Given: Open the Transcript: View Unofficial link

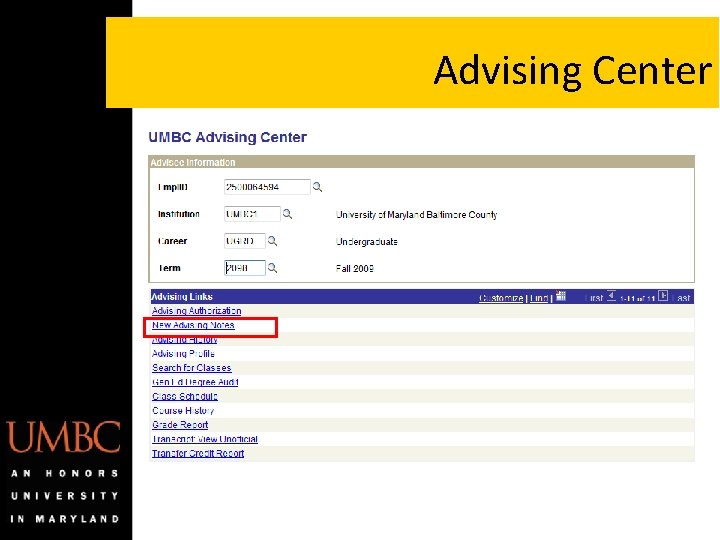Looking at the screenshot, I should [x=205, y=439].
